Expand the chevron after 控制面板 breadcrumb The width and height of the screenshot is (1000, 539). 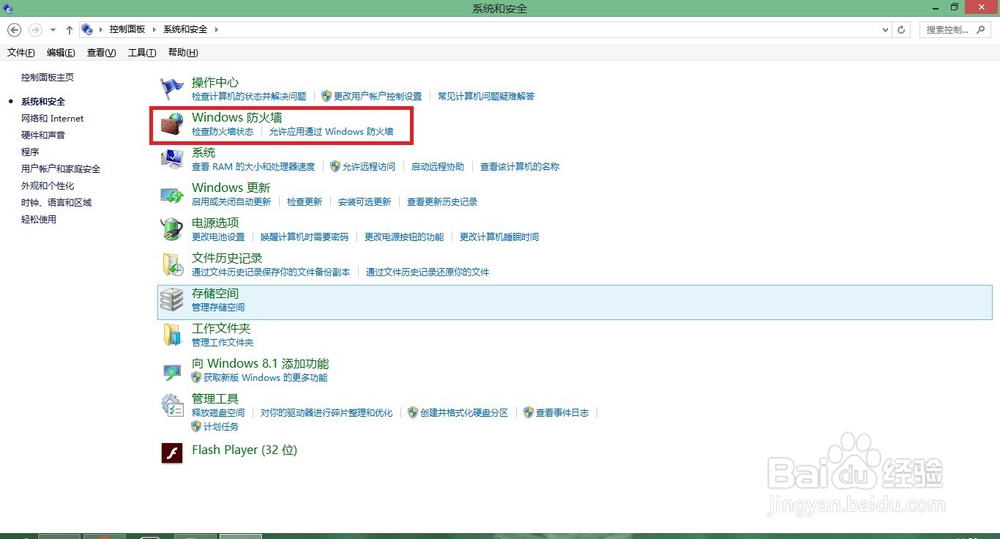pos(154,29)
